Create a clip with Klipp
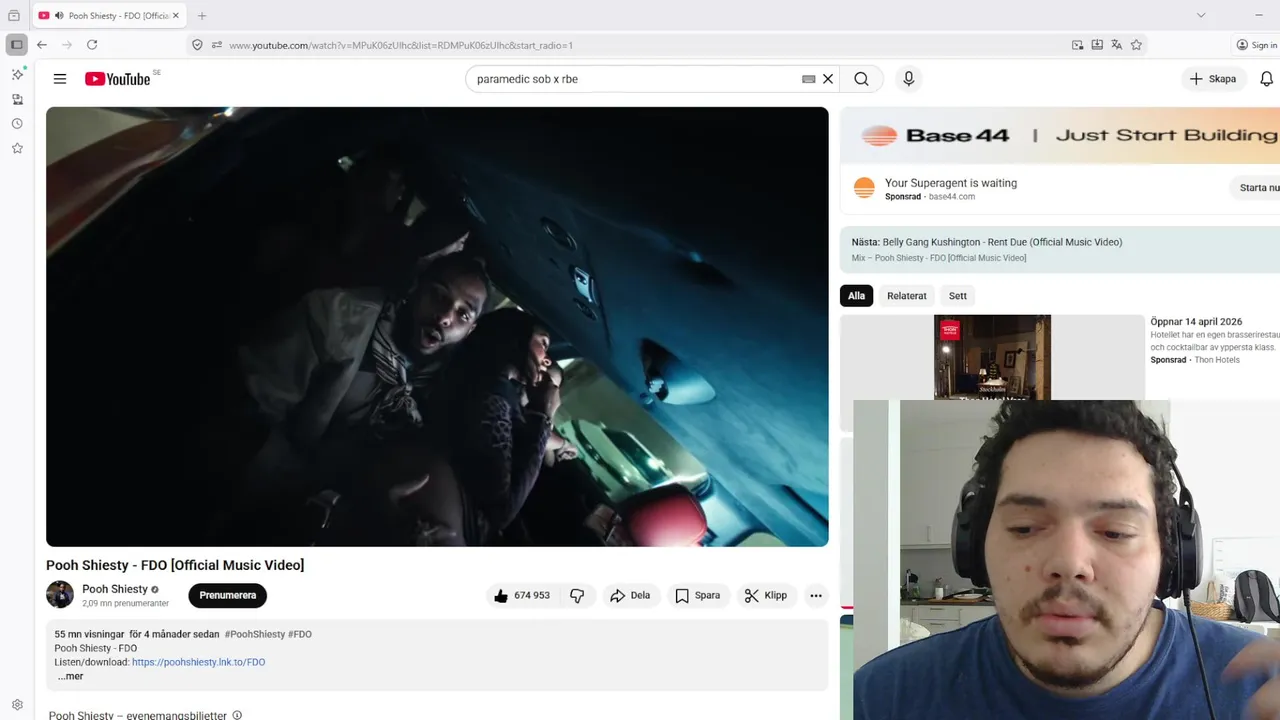The height and width of the screenshot is (720, 1280). [x=765, y=595]
